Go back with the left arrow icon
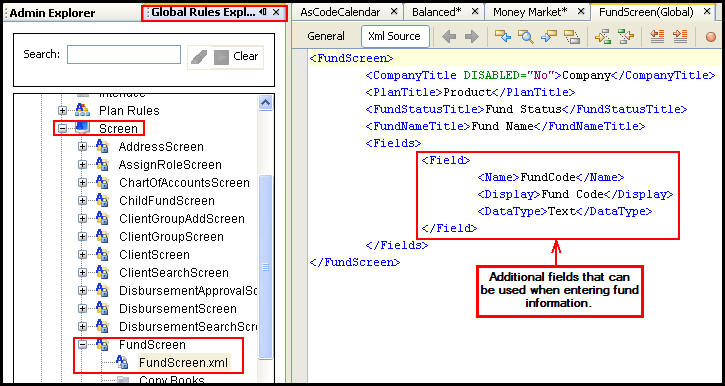The image size is (725, 386). pos(449,37)
